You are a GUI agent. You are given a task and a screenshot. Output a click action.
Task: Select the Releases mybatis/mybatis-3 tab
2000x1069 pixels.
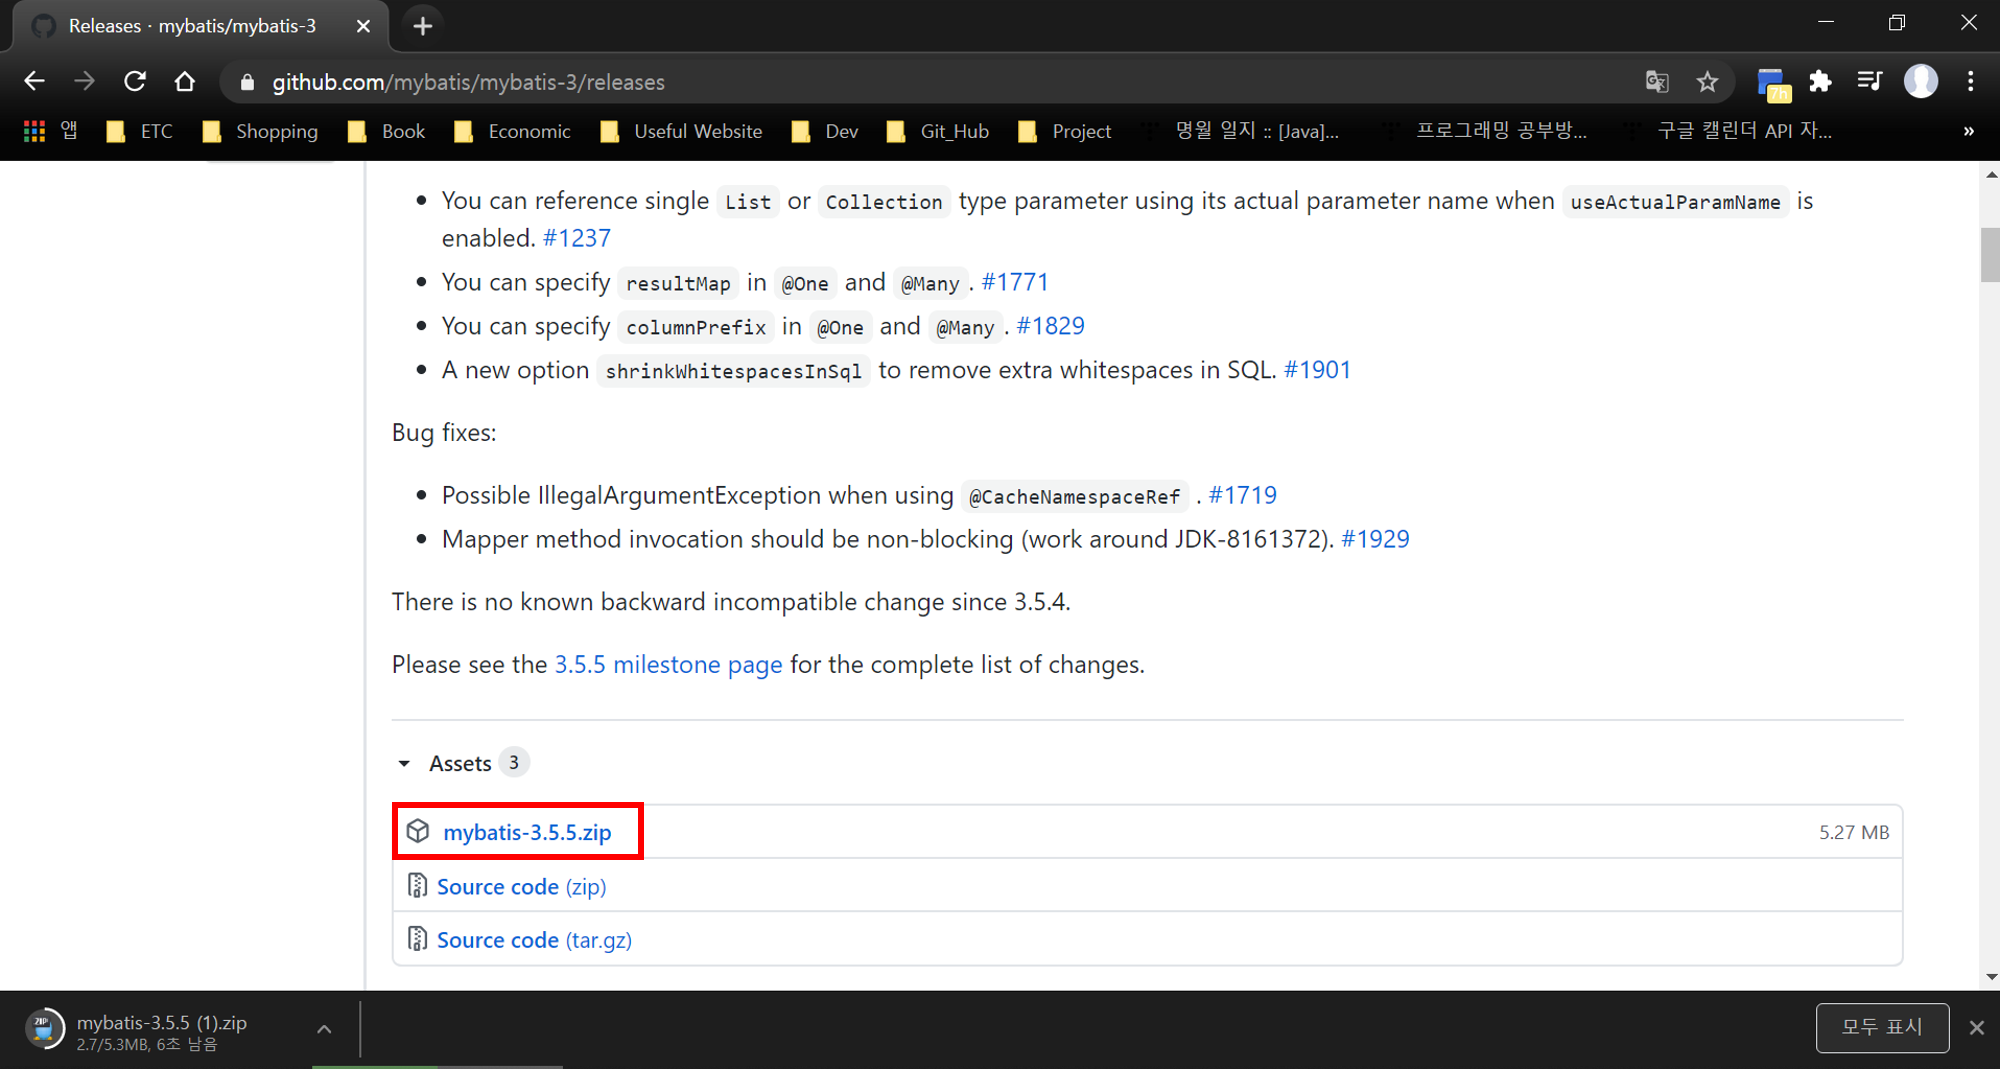[x=200, y=26]
